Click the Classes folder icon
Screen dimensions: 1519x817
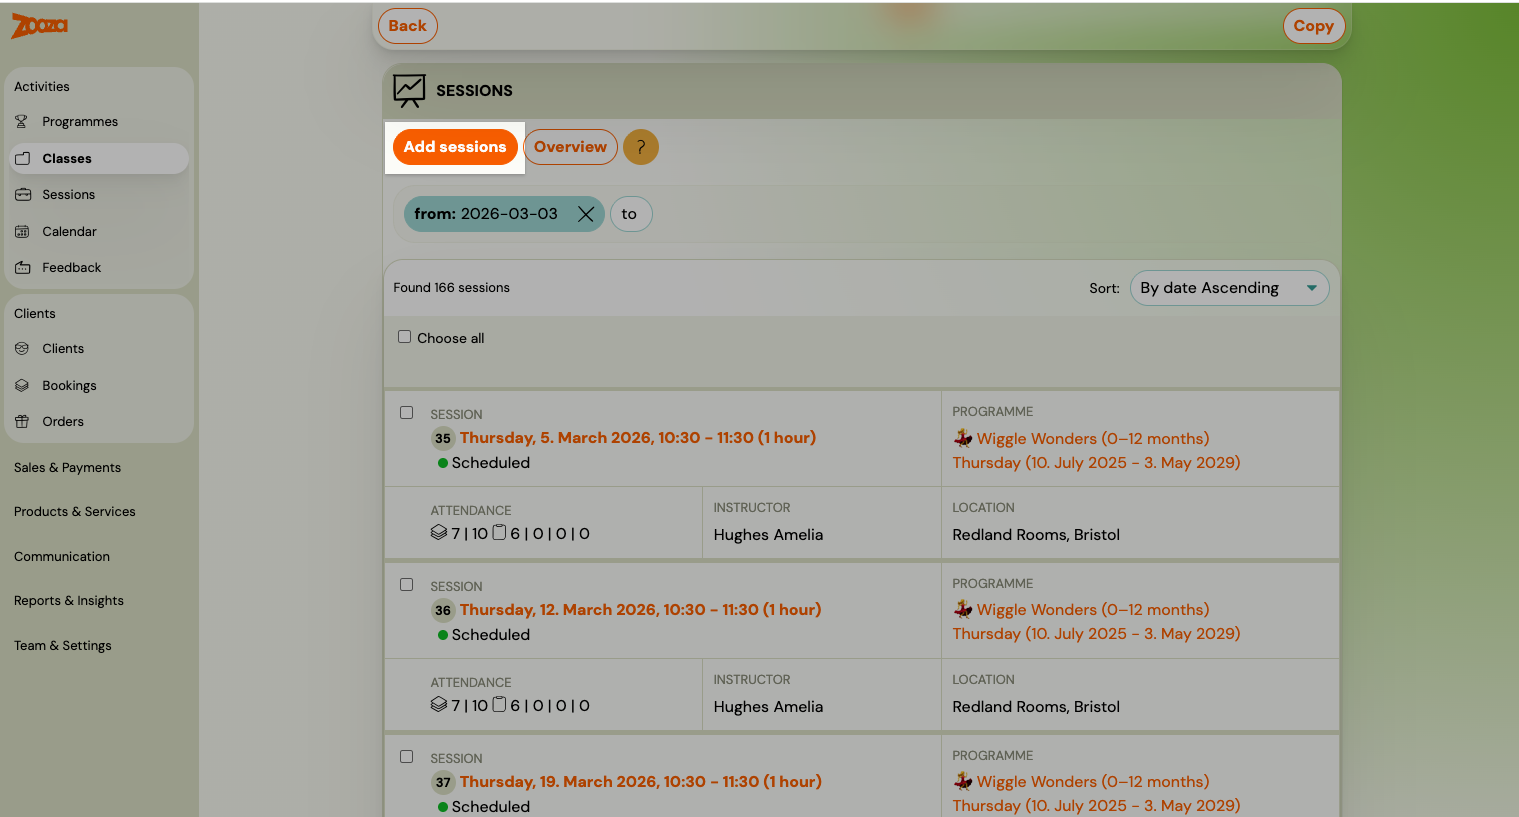[x=22, y=159]
